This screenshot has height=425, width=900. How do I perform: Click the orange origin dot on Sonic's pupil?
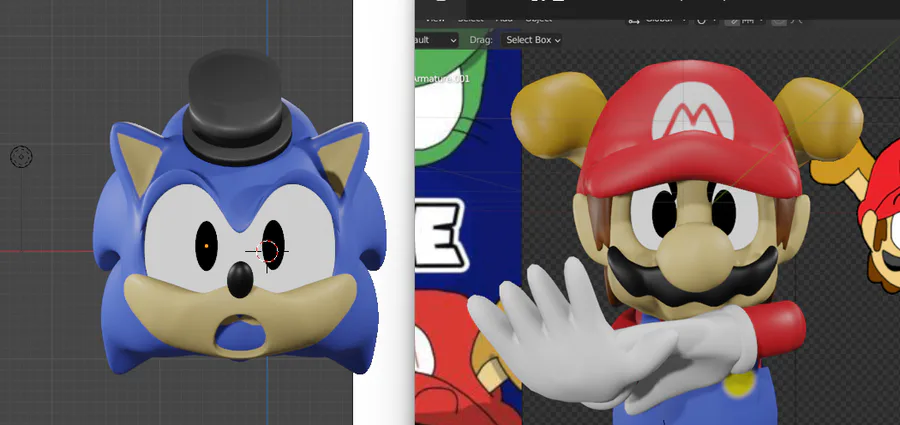[x=206, y=246]
